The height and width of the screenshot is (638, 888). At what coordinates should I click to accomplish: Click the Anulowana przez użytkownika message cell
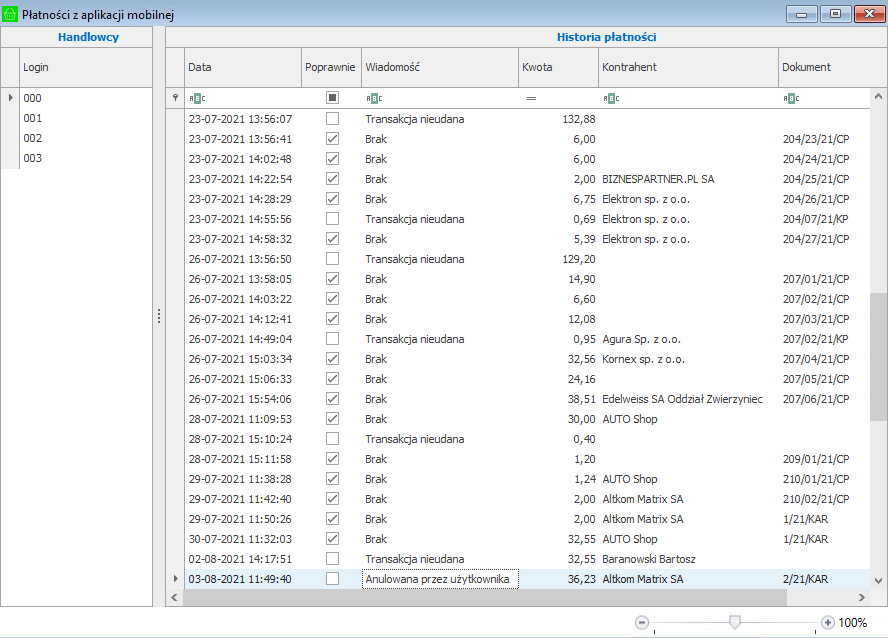pos(439,579)
